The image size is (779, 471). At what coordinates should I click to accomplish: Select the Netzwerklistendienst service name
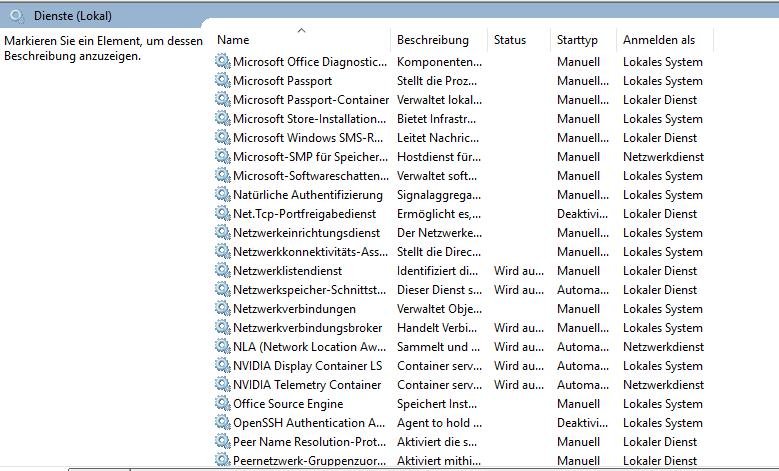(x=287, y=271)
